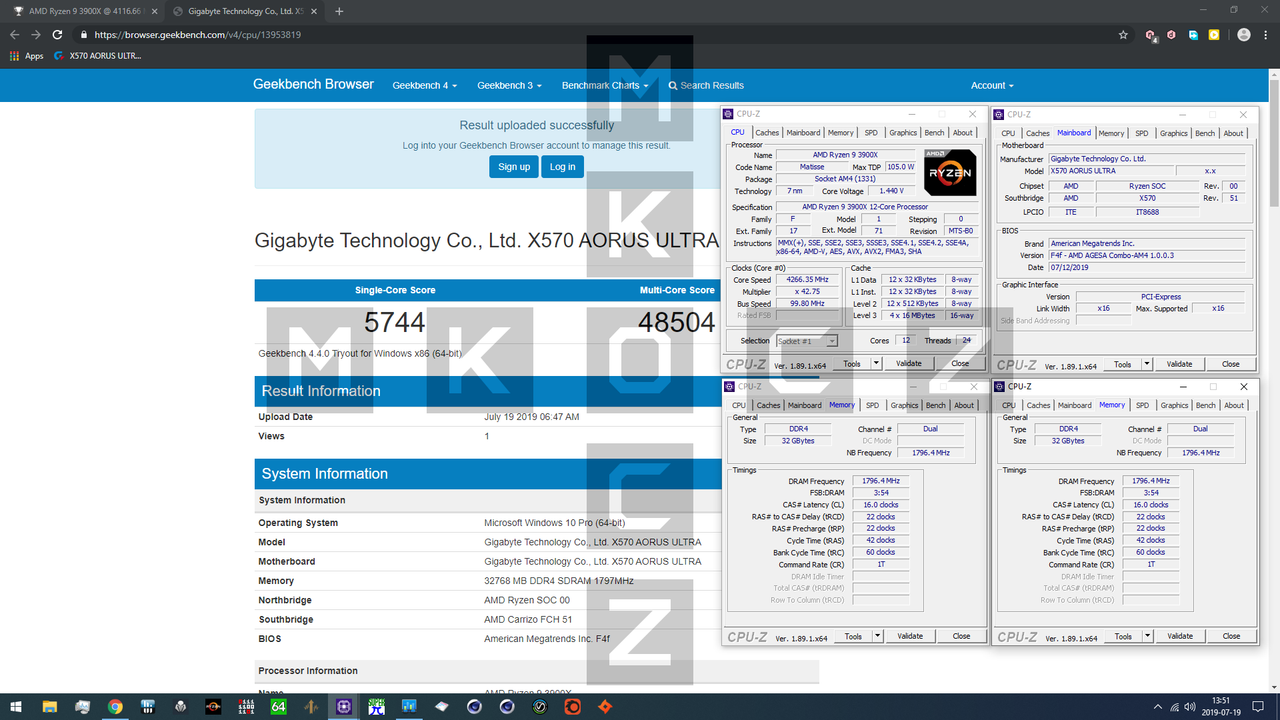The width and height of the screenshot is (1280, 720).
Task: Click the Log in button
Action: click(x=563, y=167)
